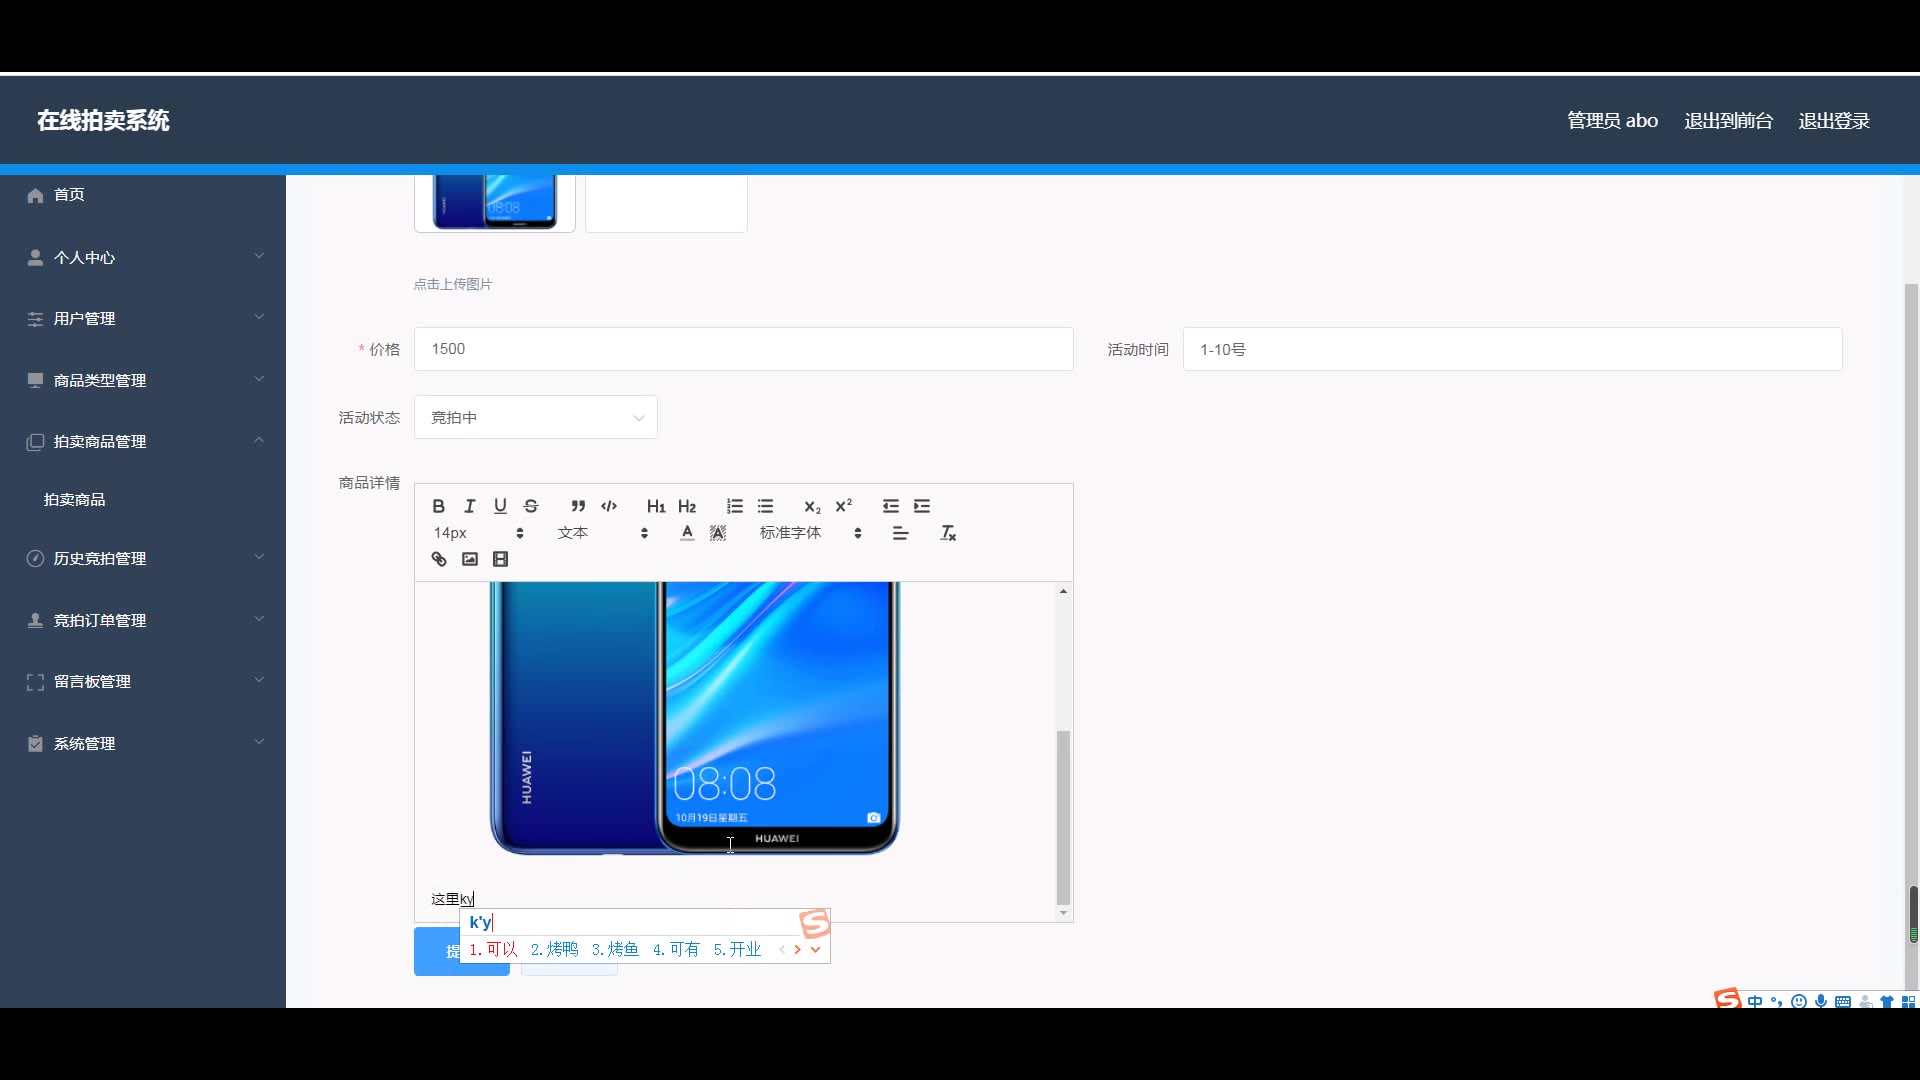Expand the IME candidate list downward

[816, 949]
